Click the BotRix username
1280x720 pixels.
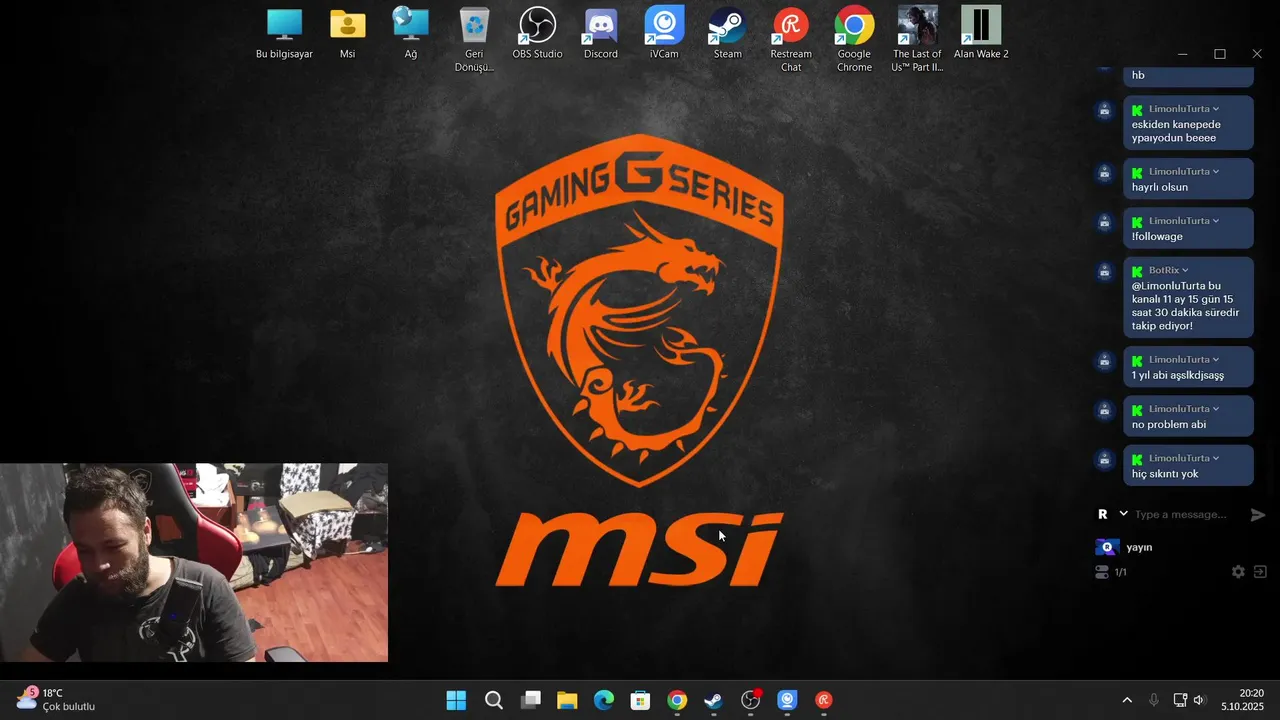[1164, 270]
